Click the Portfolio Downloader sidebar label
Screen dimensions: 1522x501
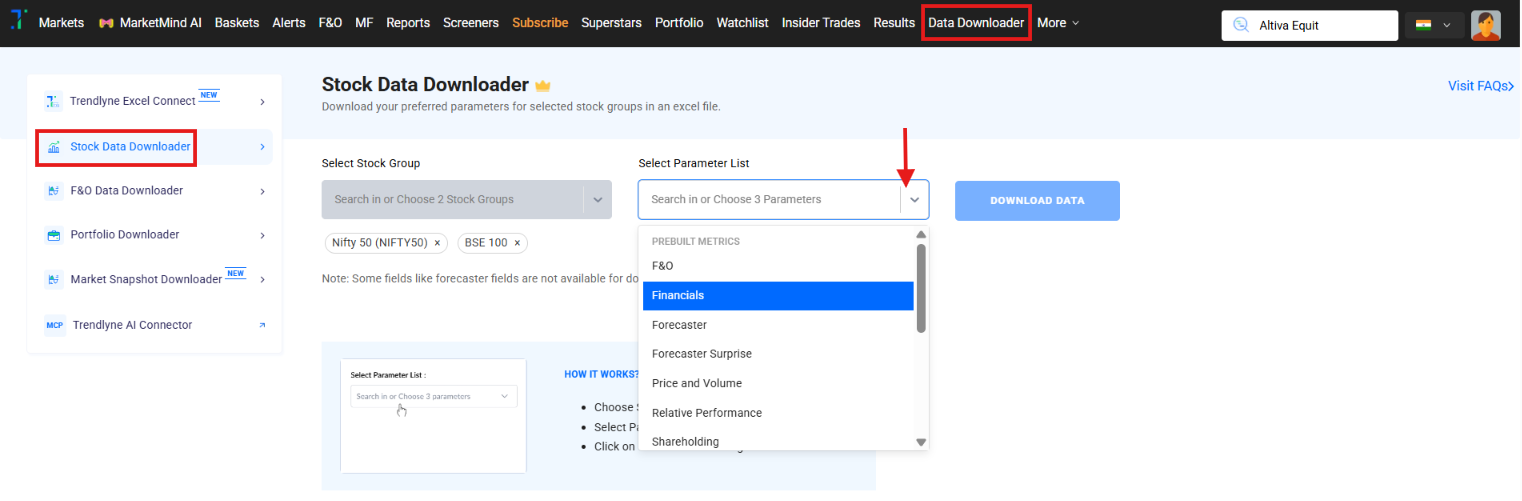coord(125,235)
